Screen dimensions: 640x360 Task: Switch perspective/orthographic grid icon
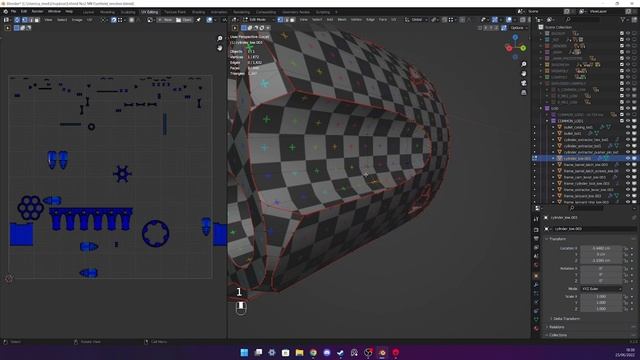524,93
